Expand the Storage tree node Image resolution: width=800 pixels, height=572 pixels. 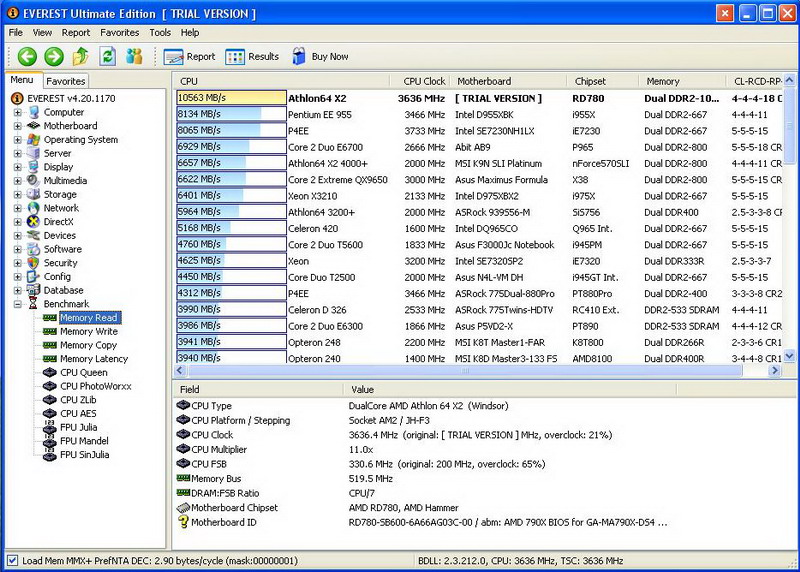(x=17, y=195)
